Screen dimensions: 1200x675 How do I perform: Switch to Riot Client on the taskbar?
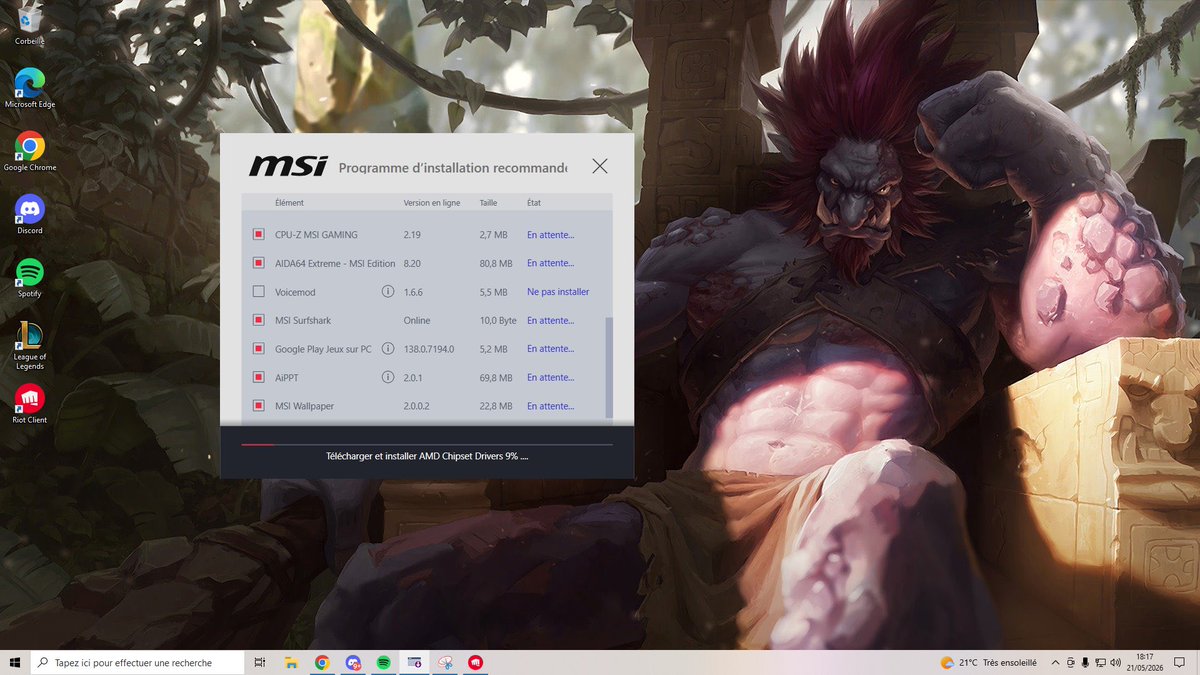476,662
